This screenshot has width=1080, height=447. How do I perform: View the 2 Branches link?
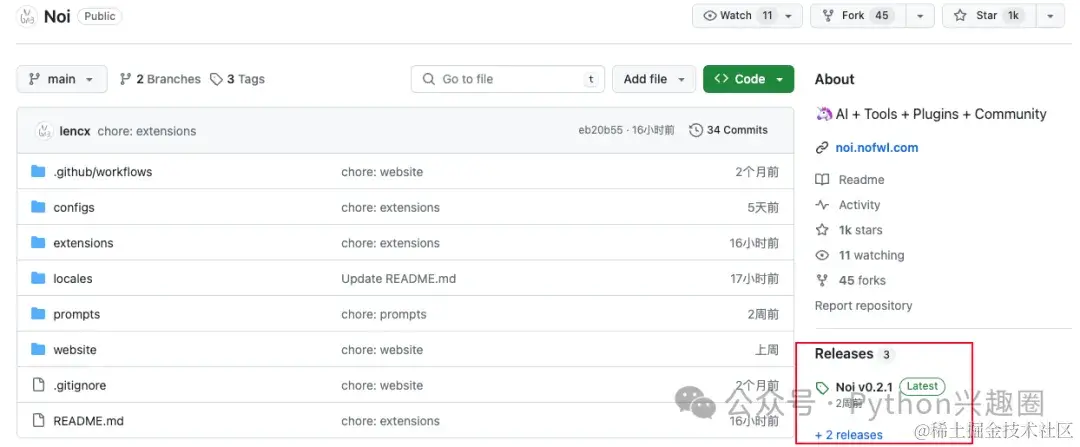[160, 79]
